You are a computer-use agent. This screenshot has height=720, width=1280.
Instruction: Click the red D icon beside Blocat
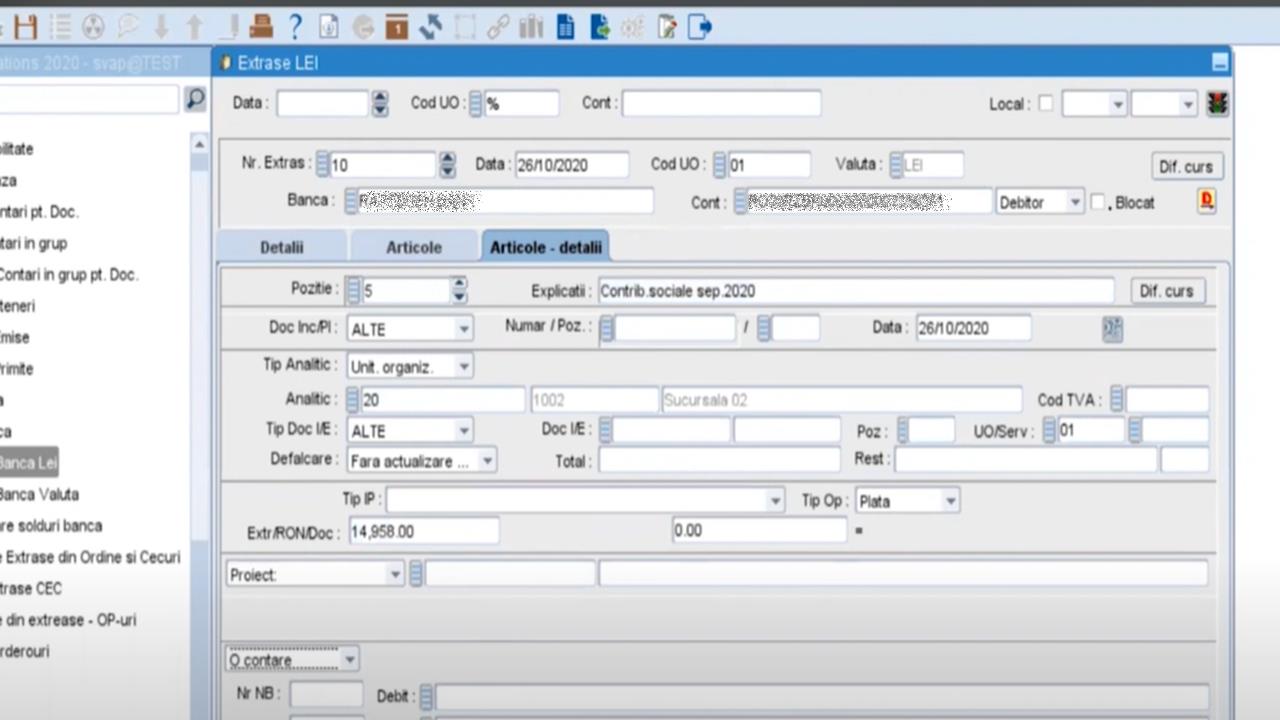click(x=1207, y=201)
